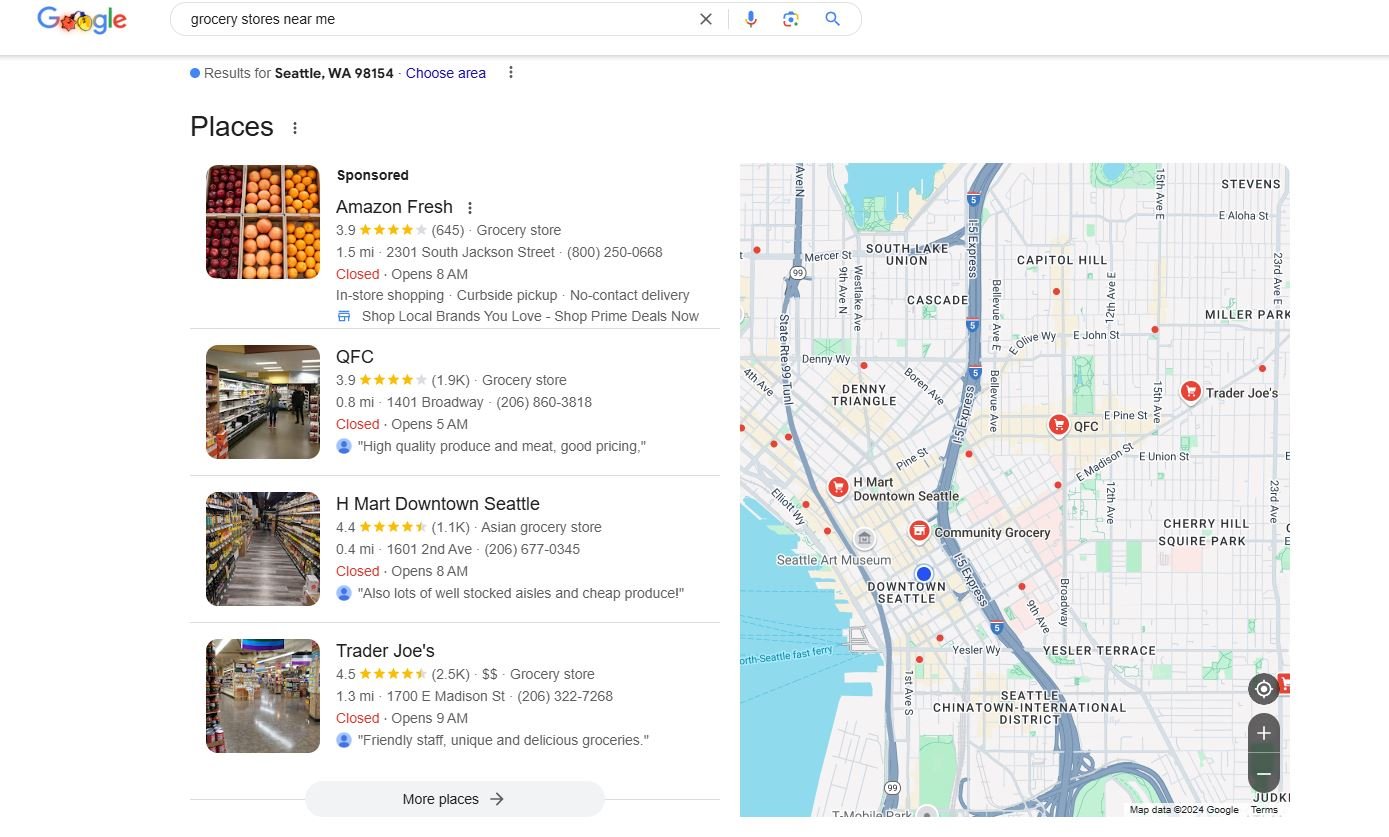Open the H Mart Downtown Seattle listing
The image size is (1389, 837).
[438, 504]
